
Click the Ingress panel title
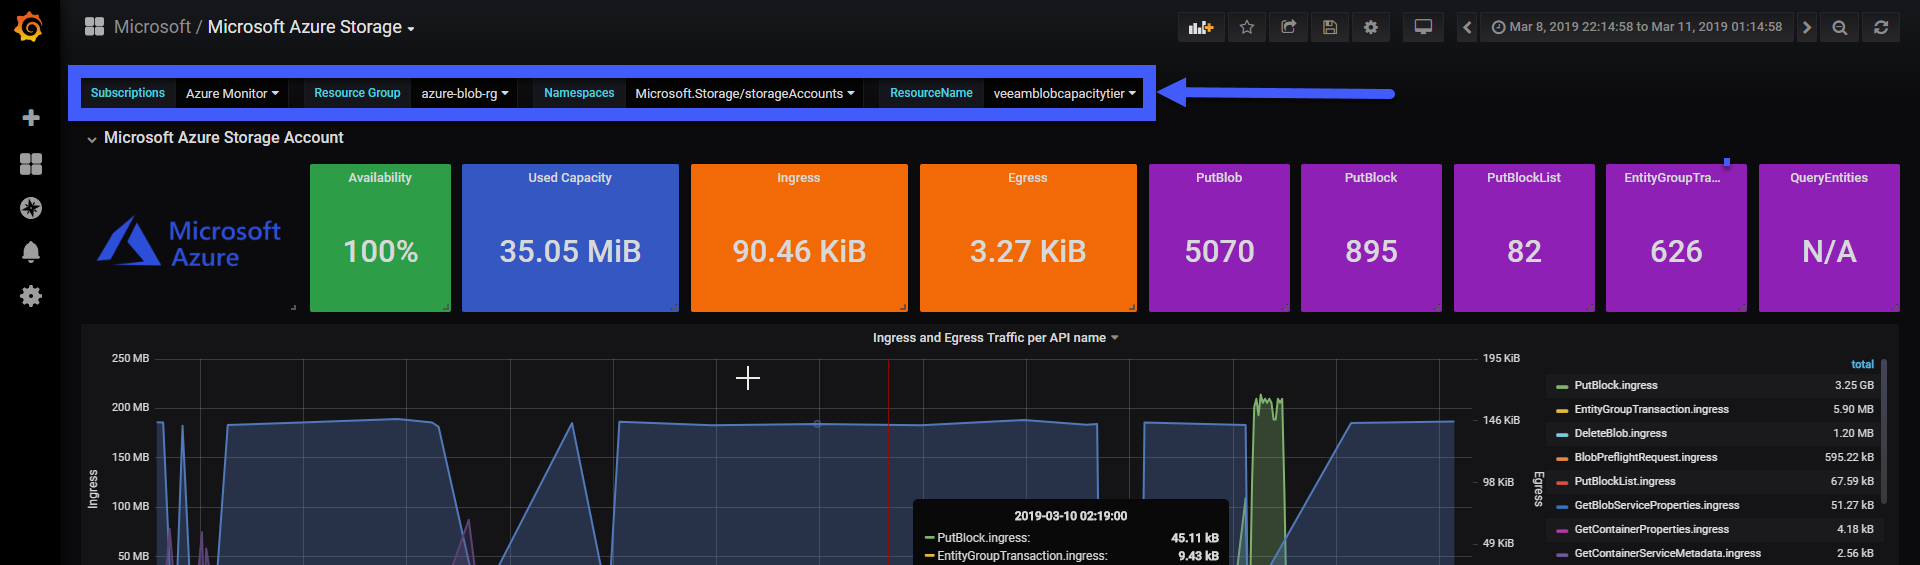coord(798,178)
